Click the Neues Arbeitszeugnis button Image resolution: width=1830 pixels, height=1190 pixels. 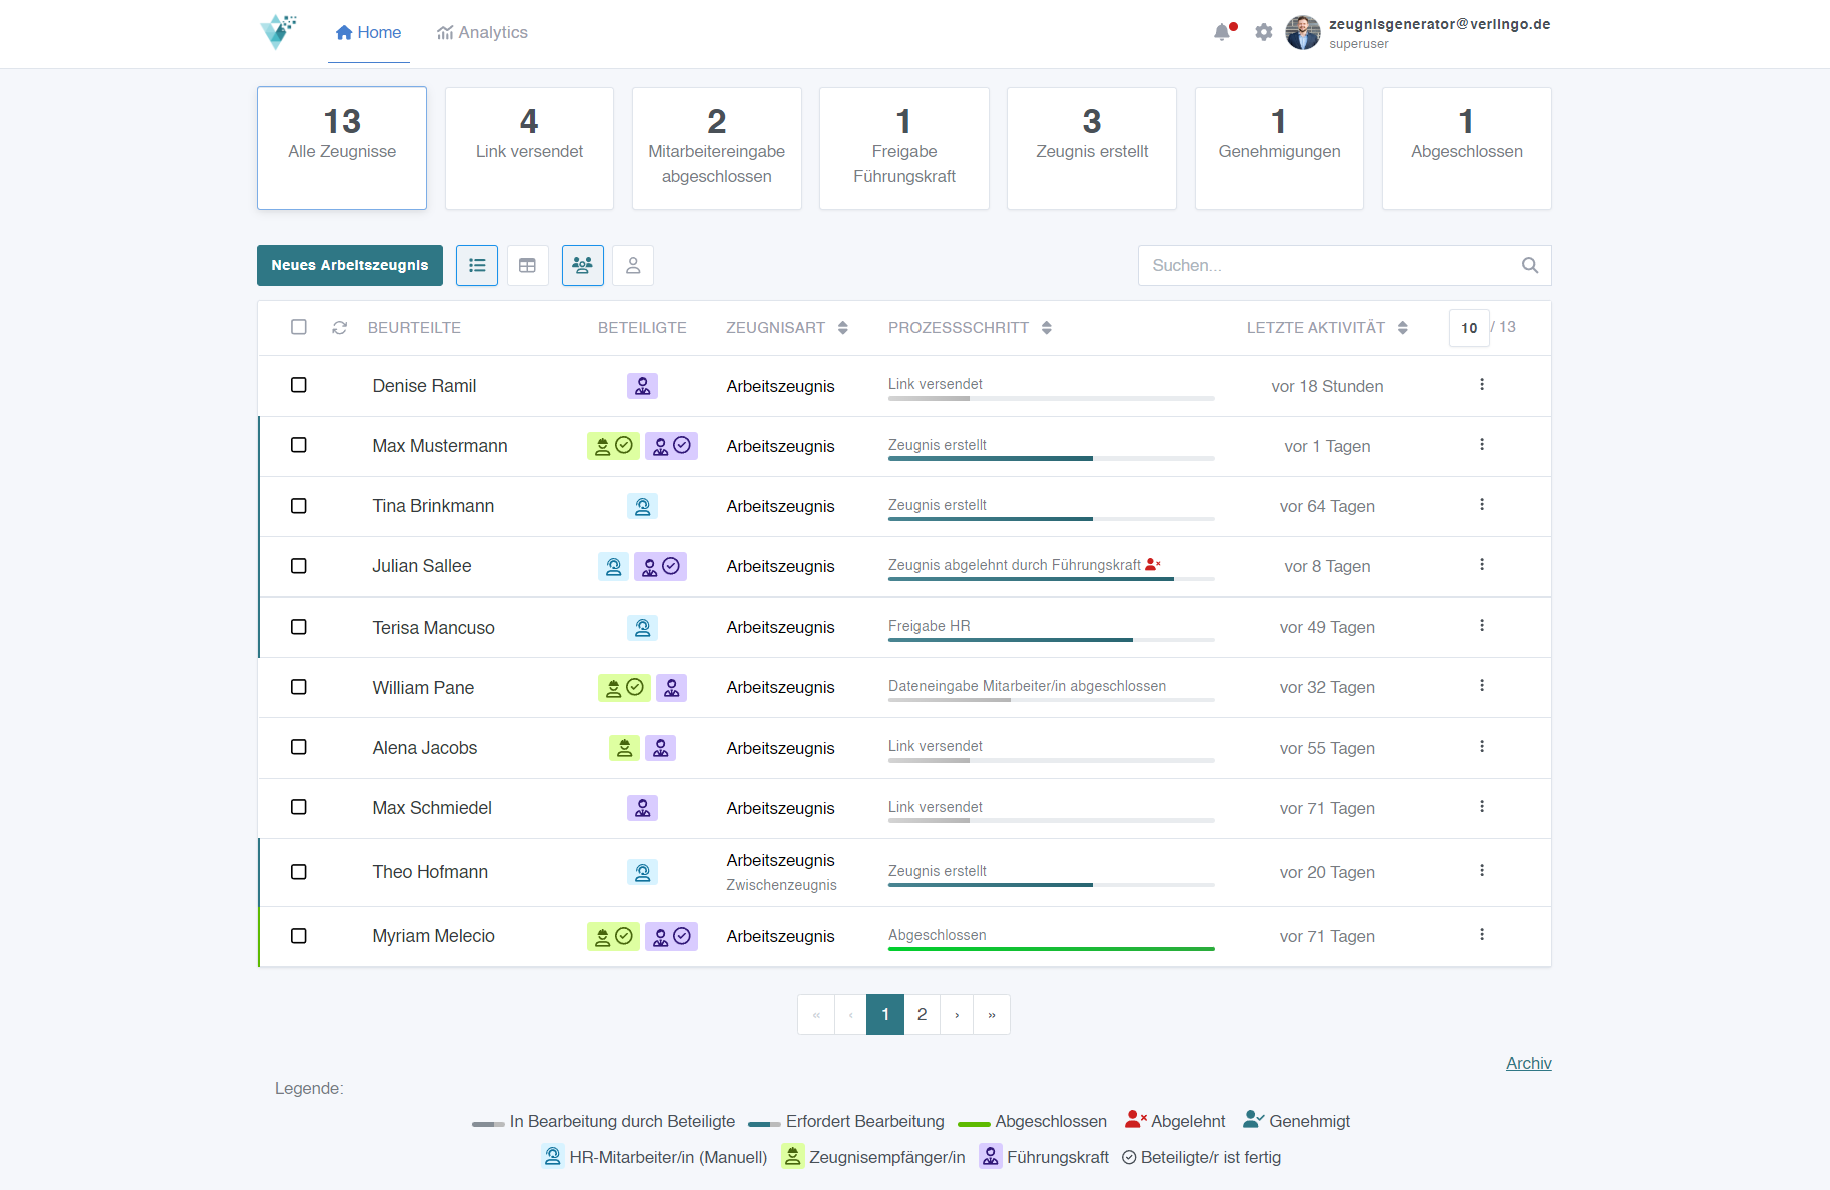coord(350,266)
